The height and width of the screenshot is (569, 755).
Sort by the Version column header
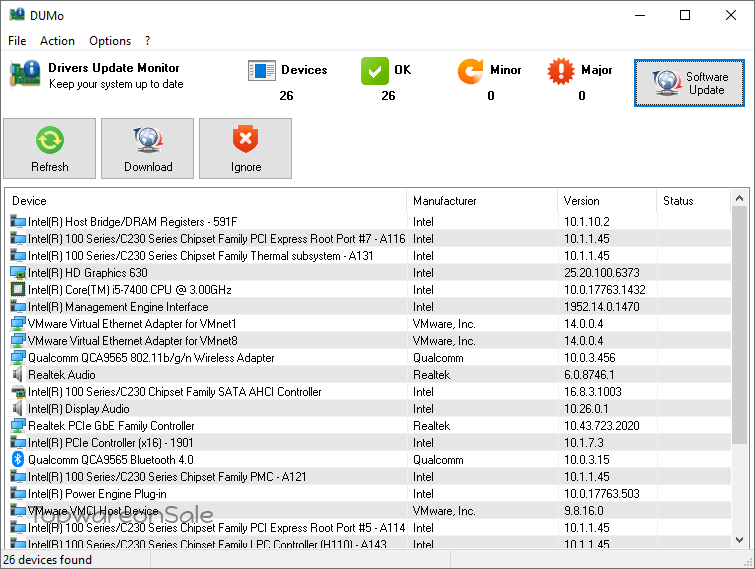point(607,201)
